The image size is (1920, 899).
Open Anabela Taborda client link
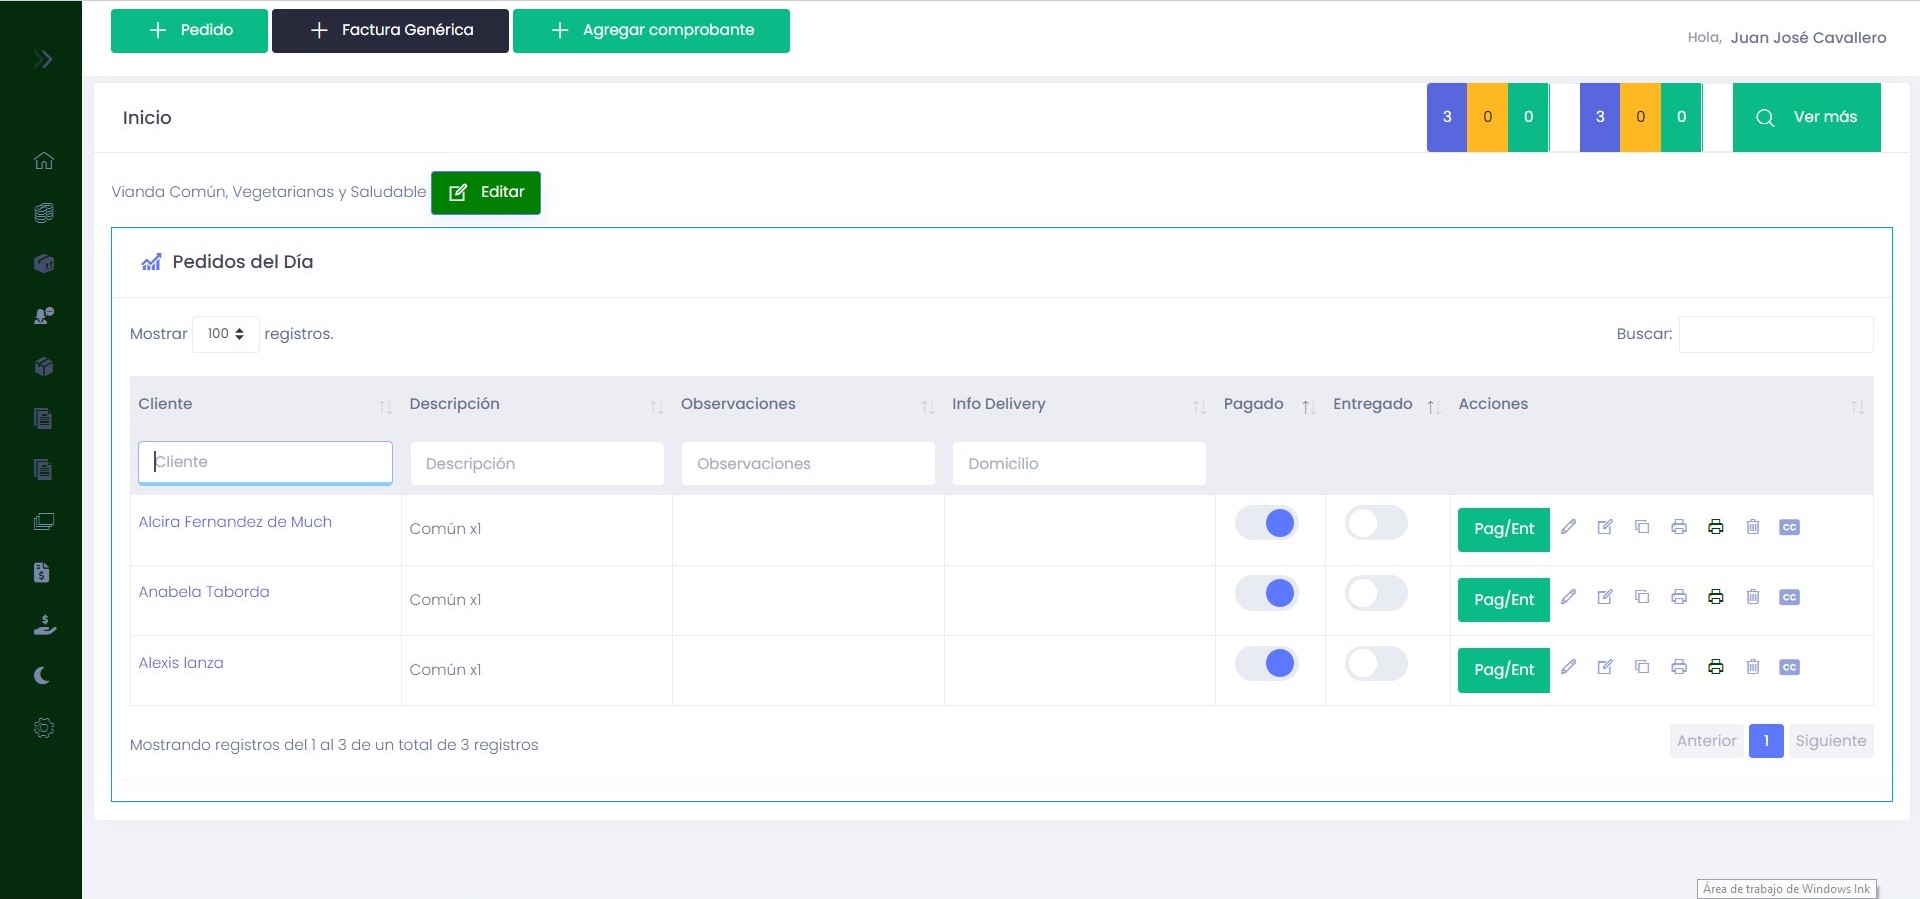[204, 592]
